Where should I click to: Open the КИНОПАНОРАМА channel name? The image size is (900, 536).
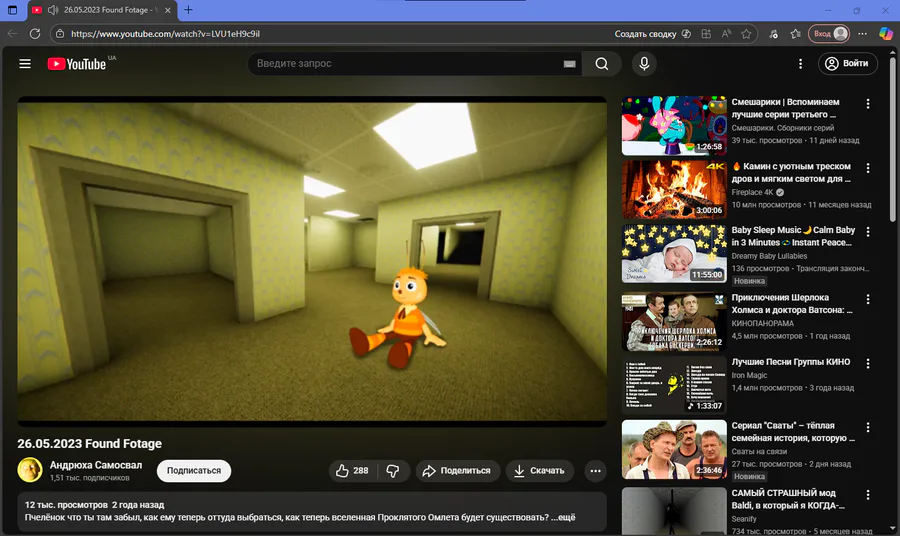pyautogui.click(x=762, y=323)
